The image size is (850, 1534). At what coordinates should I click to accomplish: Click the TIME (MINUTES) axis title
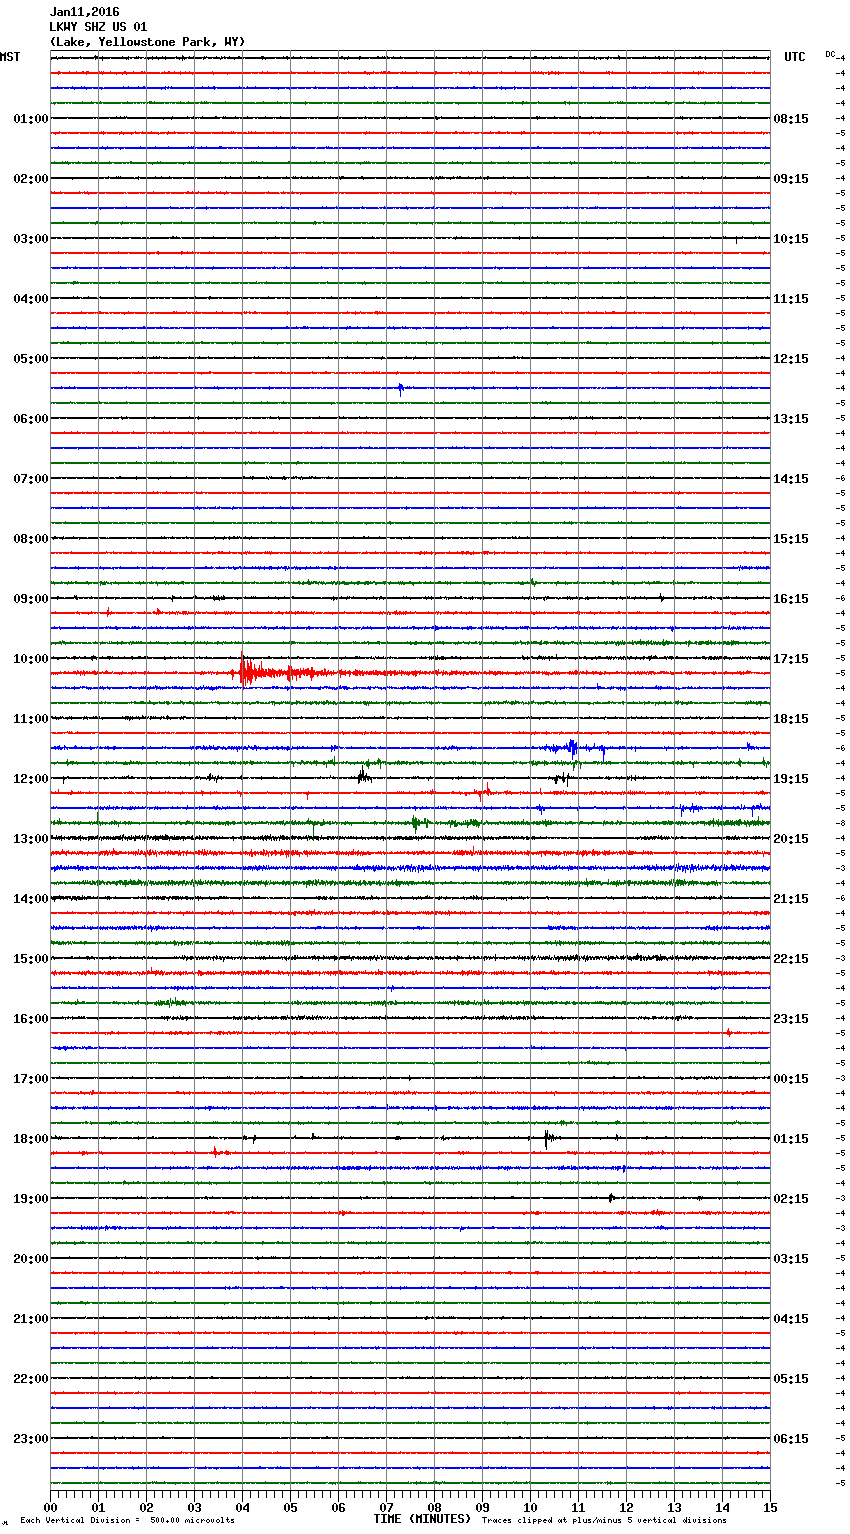click(421, 1519)
